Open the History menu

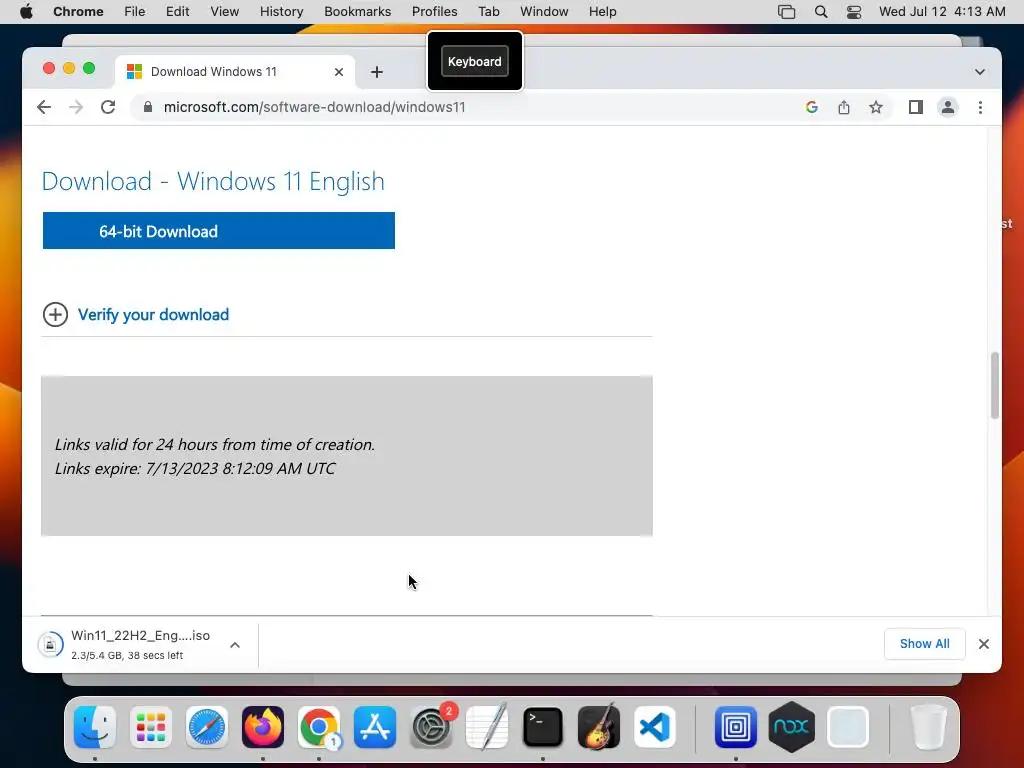click(281, 12)
